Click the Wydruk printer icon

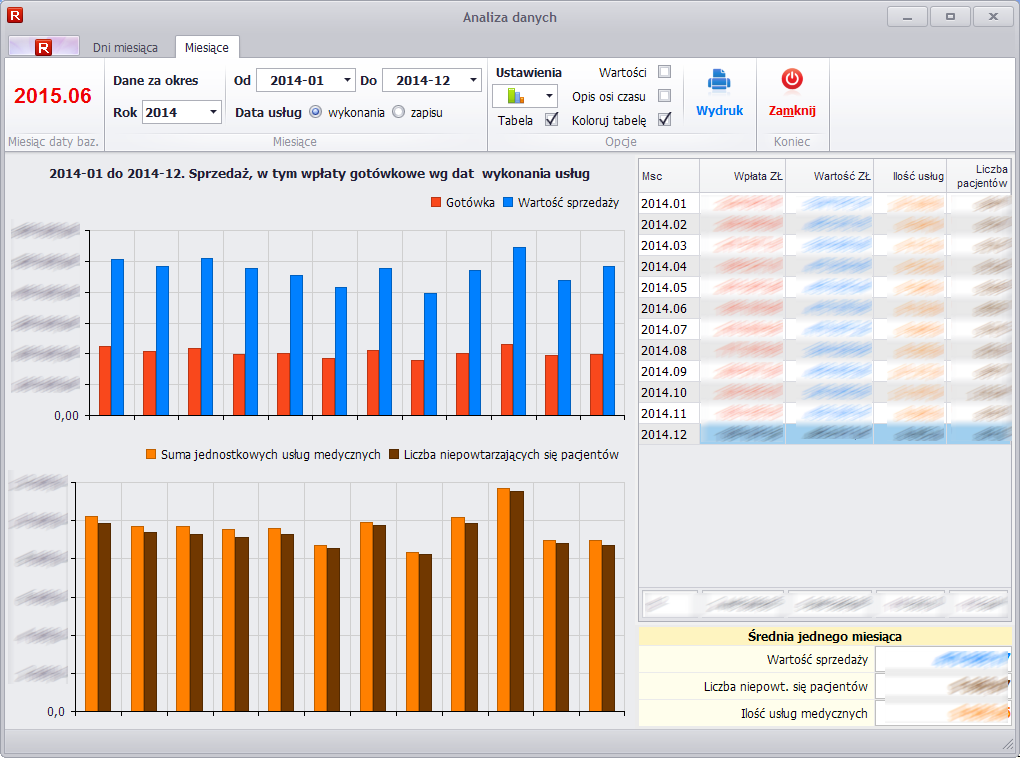pyautogui.click(x=719, y=80)
